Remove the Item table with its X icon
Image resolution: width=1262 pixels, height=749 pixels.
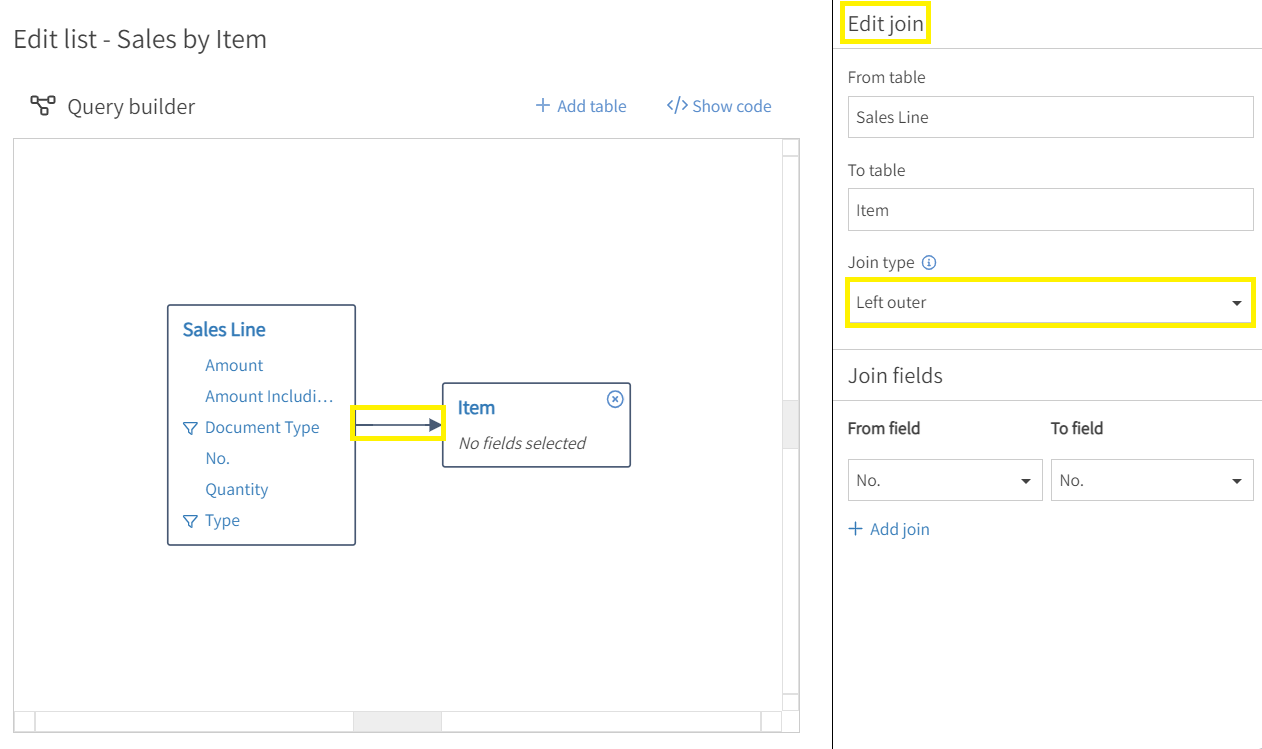(x=615, y=399)
